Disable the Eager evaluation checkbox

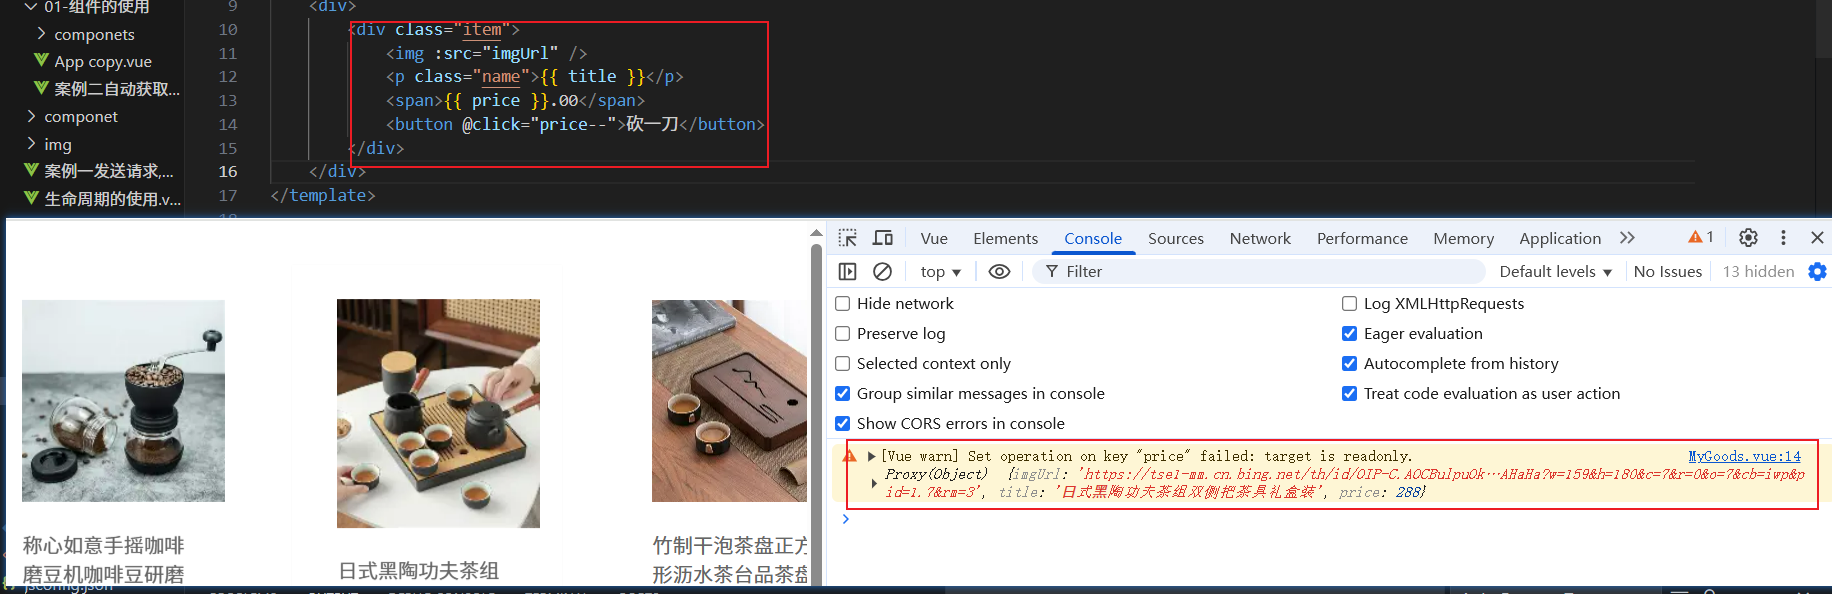click(x=1349, y=333)
